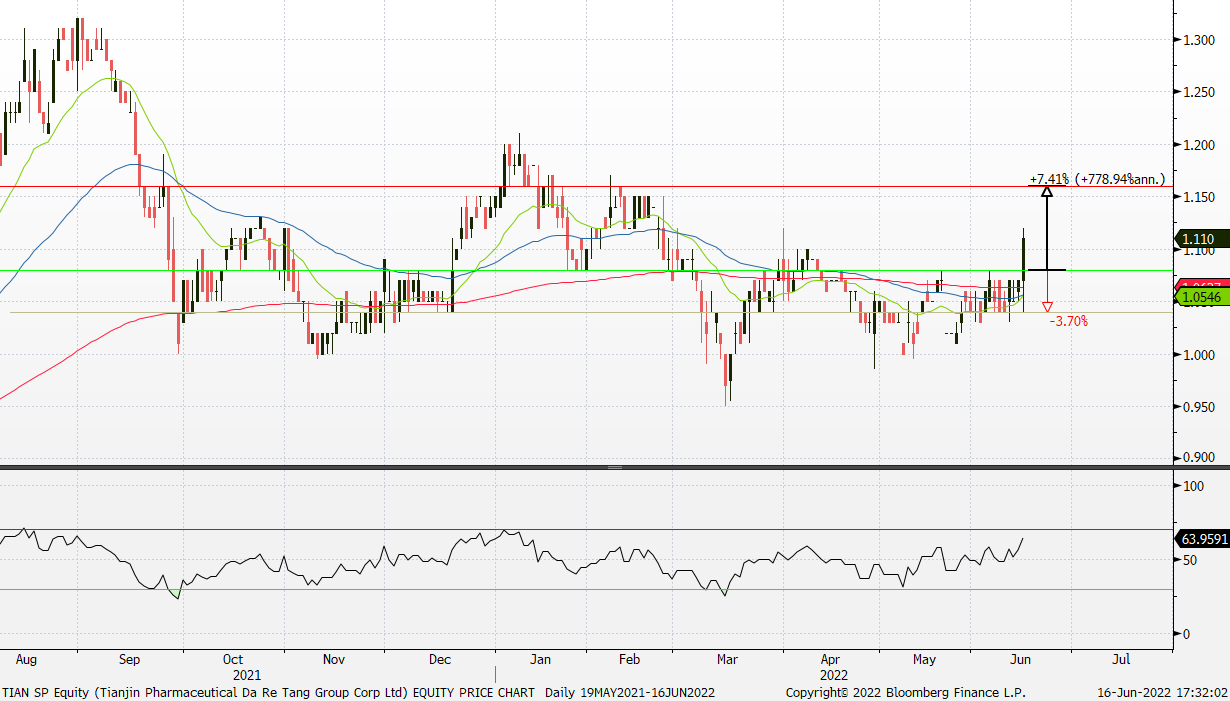
Task: Select the 1.250 price axis label
Action: [1198, 93]
